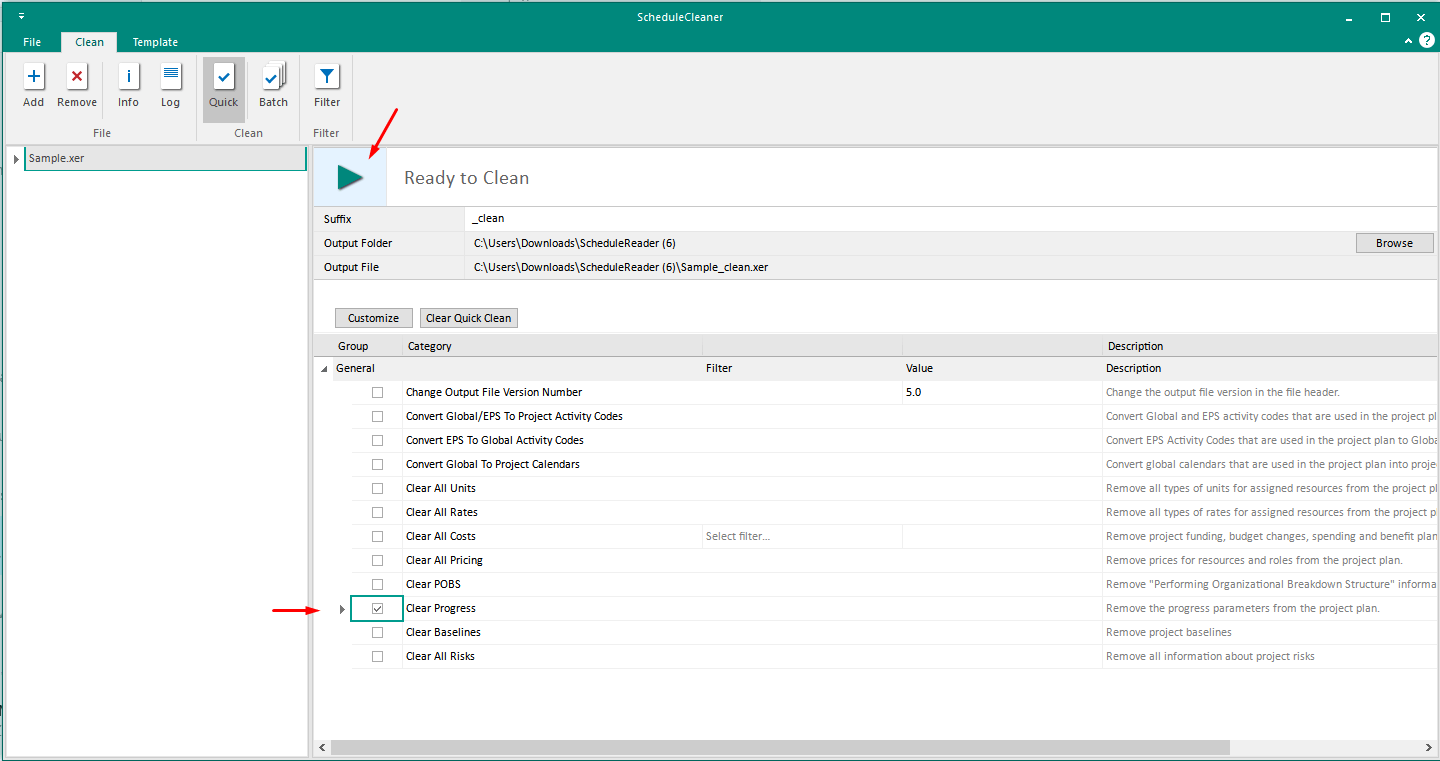Image resolution: width=1440 pixels, height=761 pixels.
Task: Maximize the ScheduleCleaner window
Action: pos(1385,17)
